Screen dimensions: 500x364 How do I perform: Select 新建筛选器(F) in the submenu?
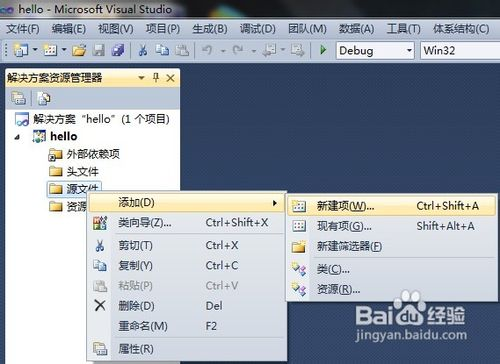tap(392, 246)
